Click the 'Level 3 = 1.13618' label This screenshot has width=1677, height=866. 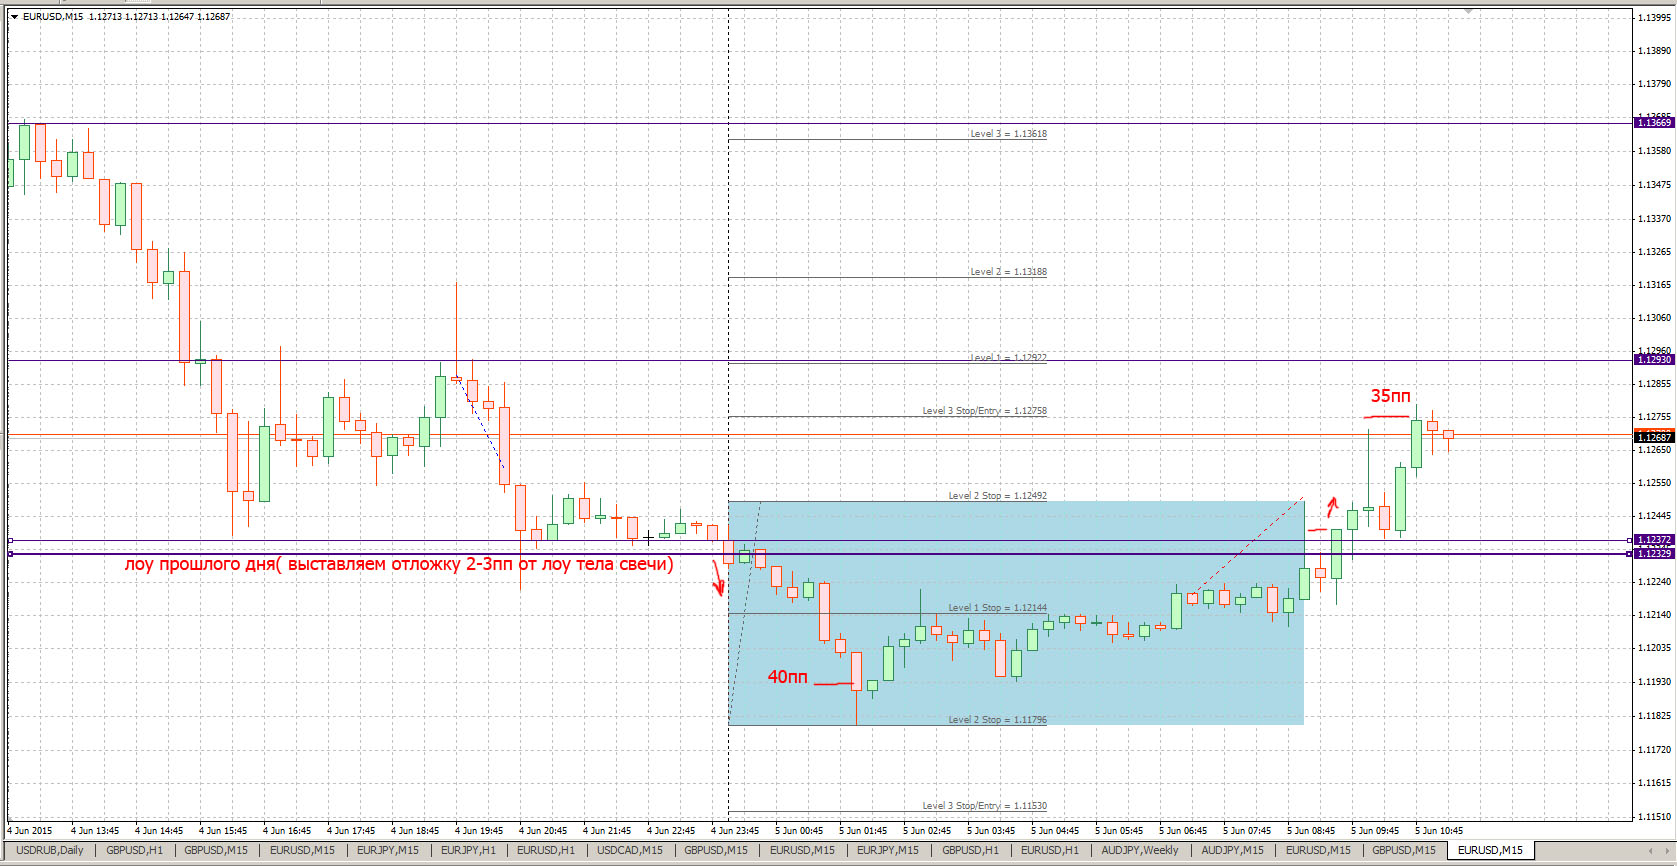tap(1008, 133)
